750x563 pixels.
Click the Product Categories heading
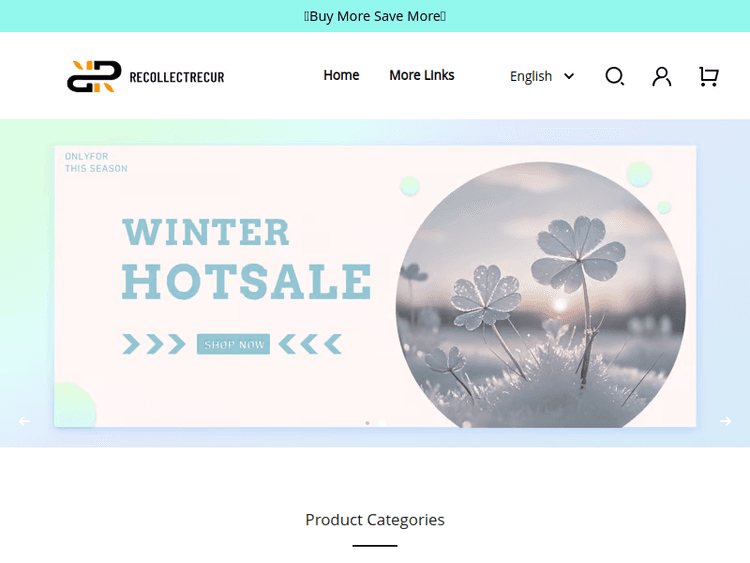click(375, 519)
